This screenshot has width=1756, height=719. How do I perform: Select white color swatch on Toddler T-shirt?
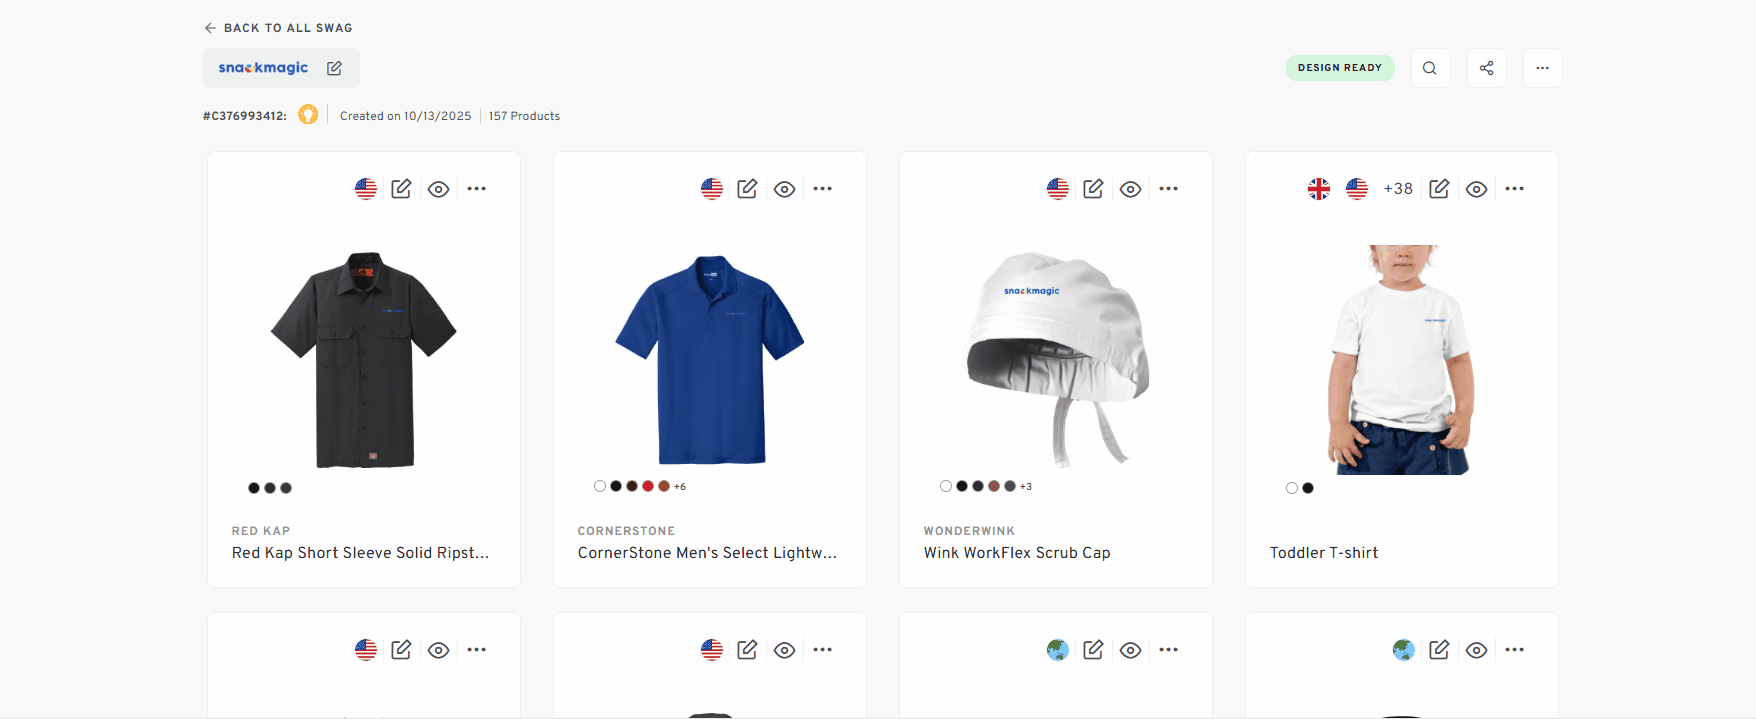point(1292,488)
